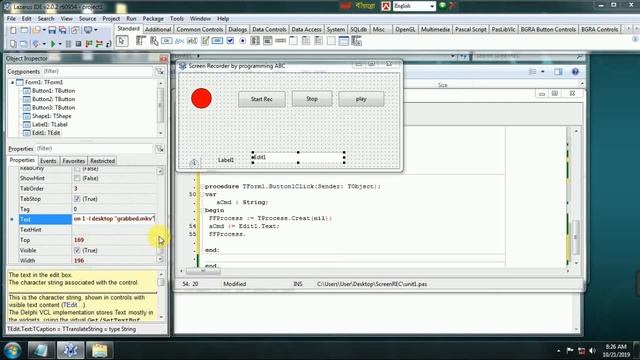Image resolution: width=640 pixels, height=360 pixels.
Task: Click the properties list scroll down arrow
Action: pyautogui.click(x=160, y=259)
